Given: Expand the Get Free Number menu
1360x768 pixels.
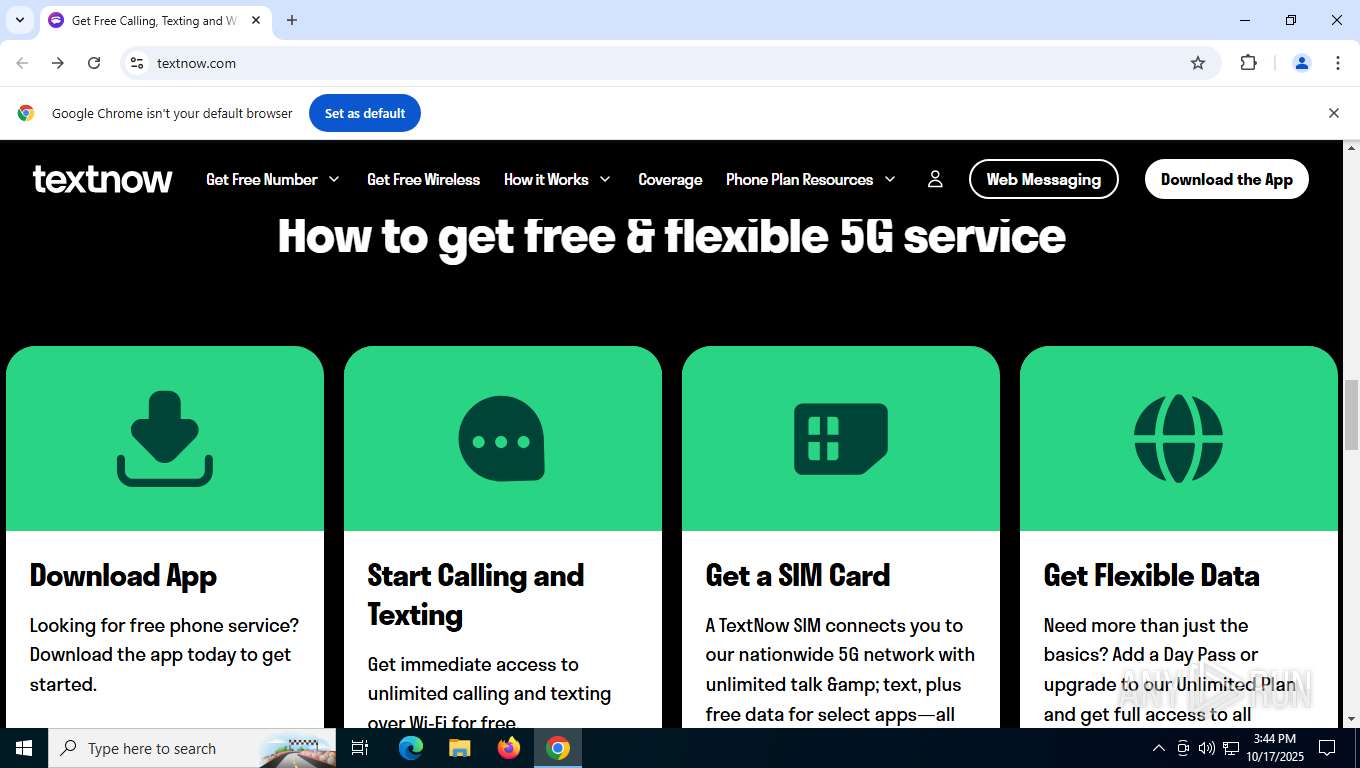Looking at the screenshot, I should point(273,179).
